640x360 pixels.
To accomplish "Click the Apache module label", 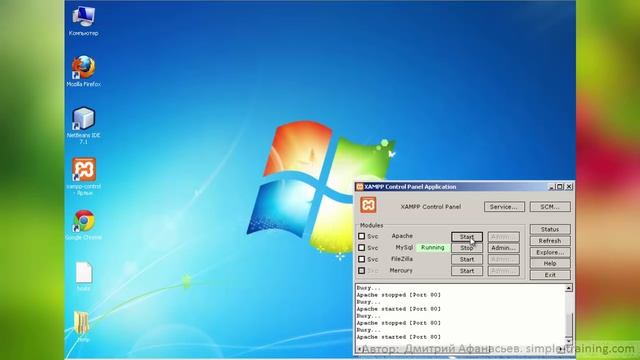I will [x=402, y=236].
